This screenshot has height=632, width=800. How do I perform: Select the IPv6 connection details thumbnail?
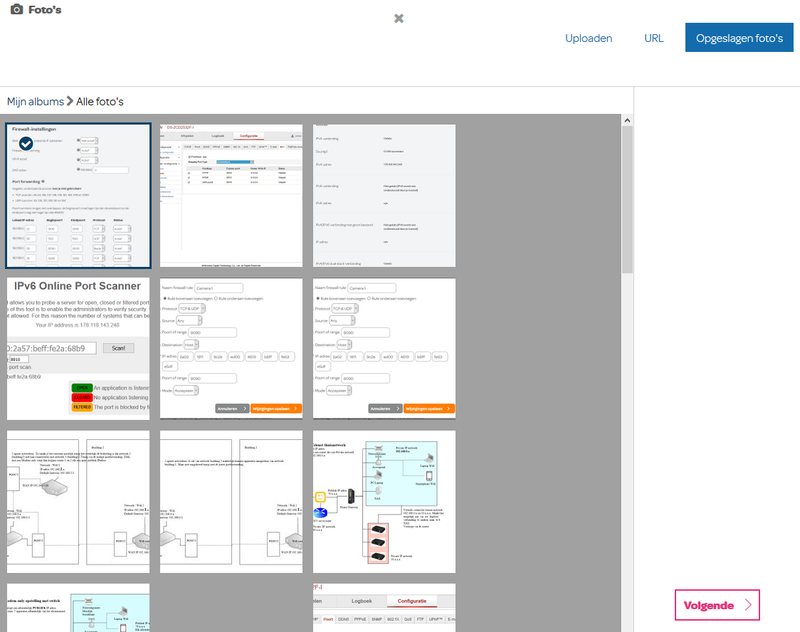(x=384, y=196)
